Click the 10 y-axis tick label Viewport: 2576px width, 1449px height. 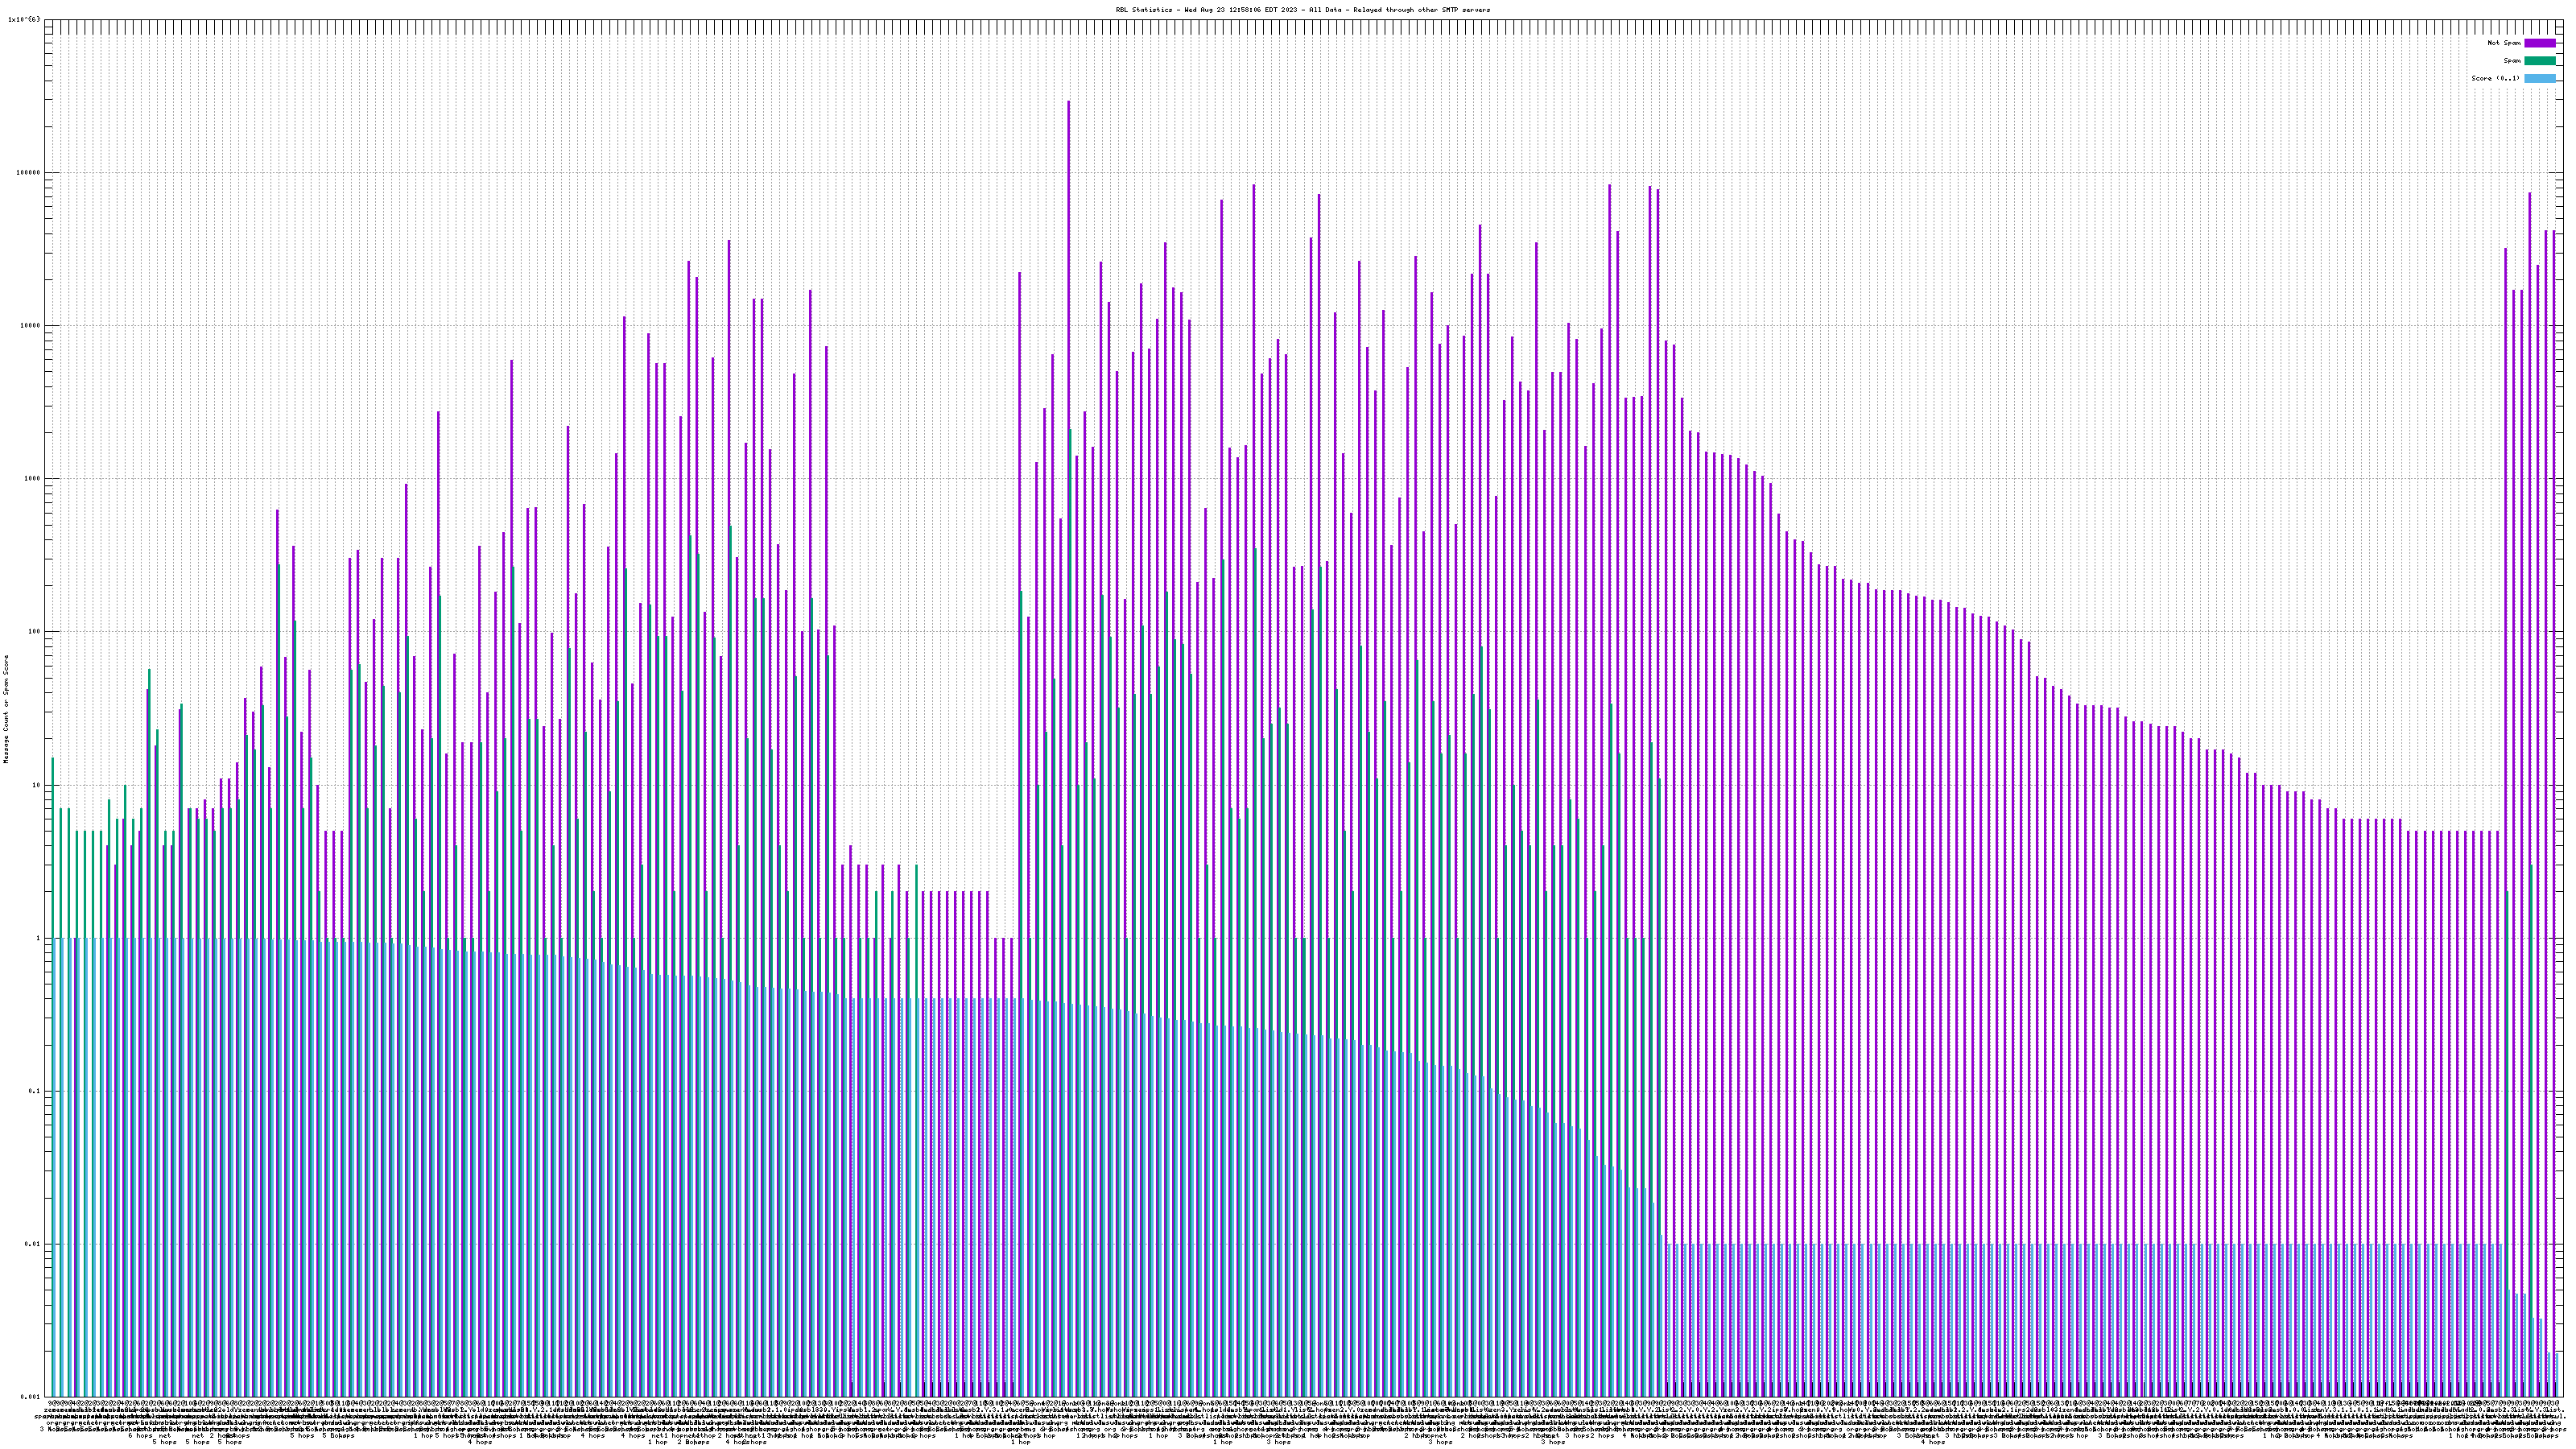click(x=38, y=785)
